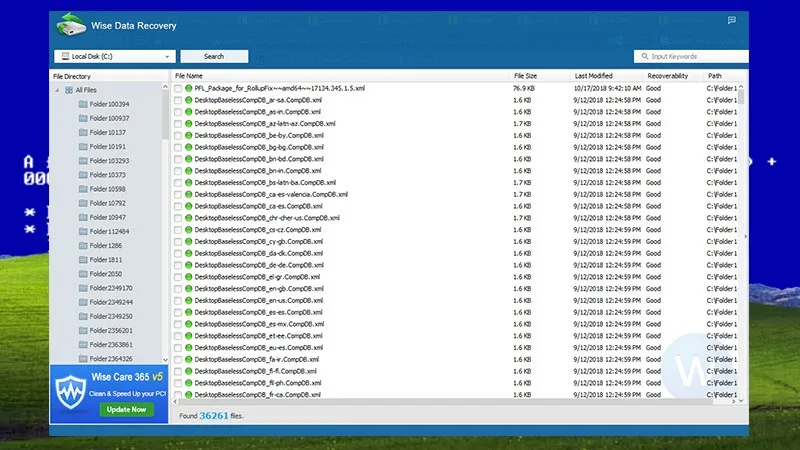Tick checkbox for DesktopBaselessCompDB_az-latn-az file
Viewport: 800px width, 450px height.
tap(178, 123)
